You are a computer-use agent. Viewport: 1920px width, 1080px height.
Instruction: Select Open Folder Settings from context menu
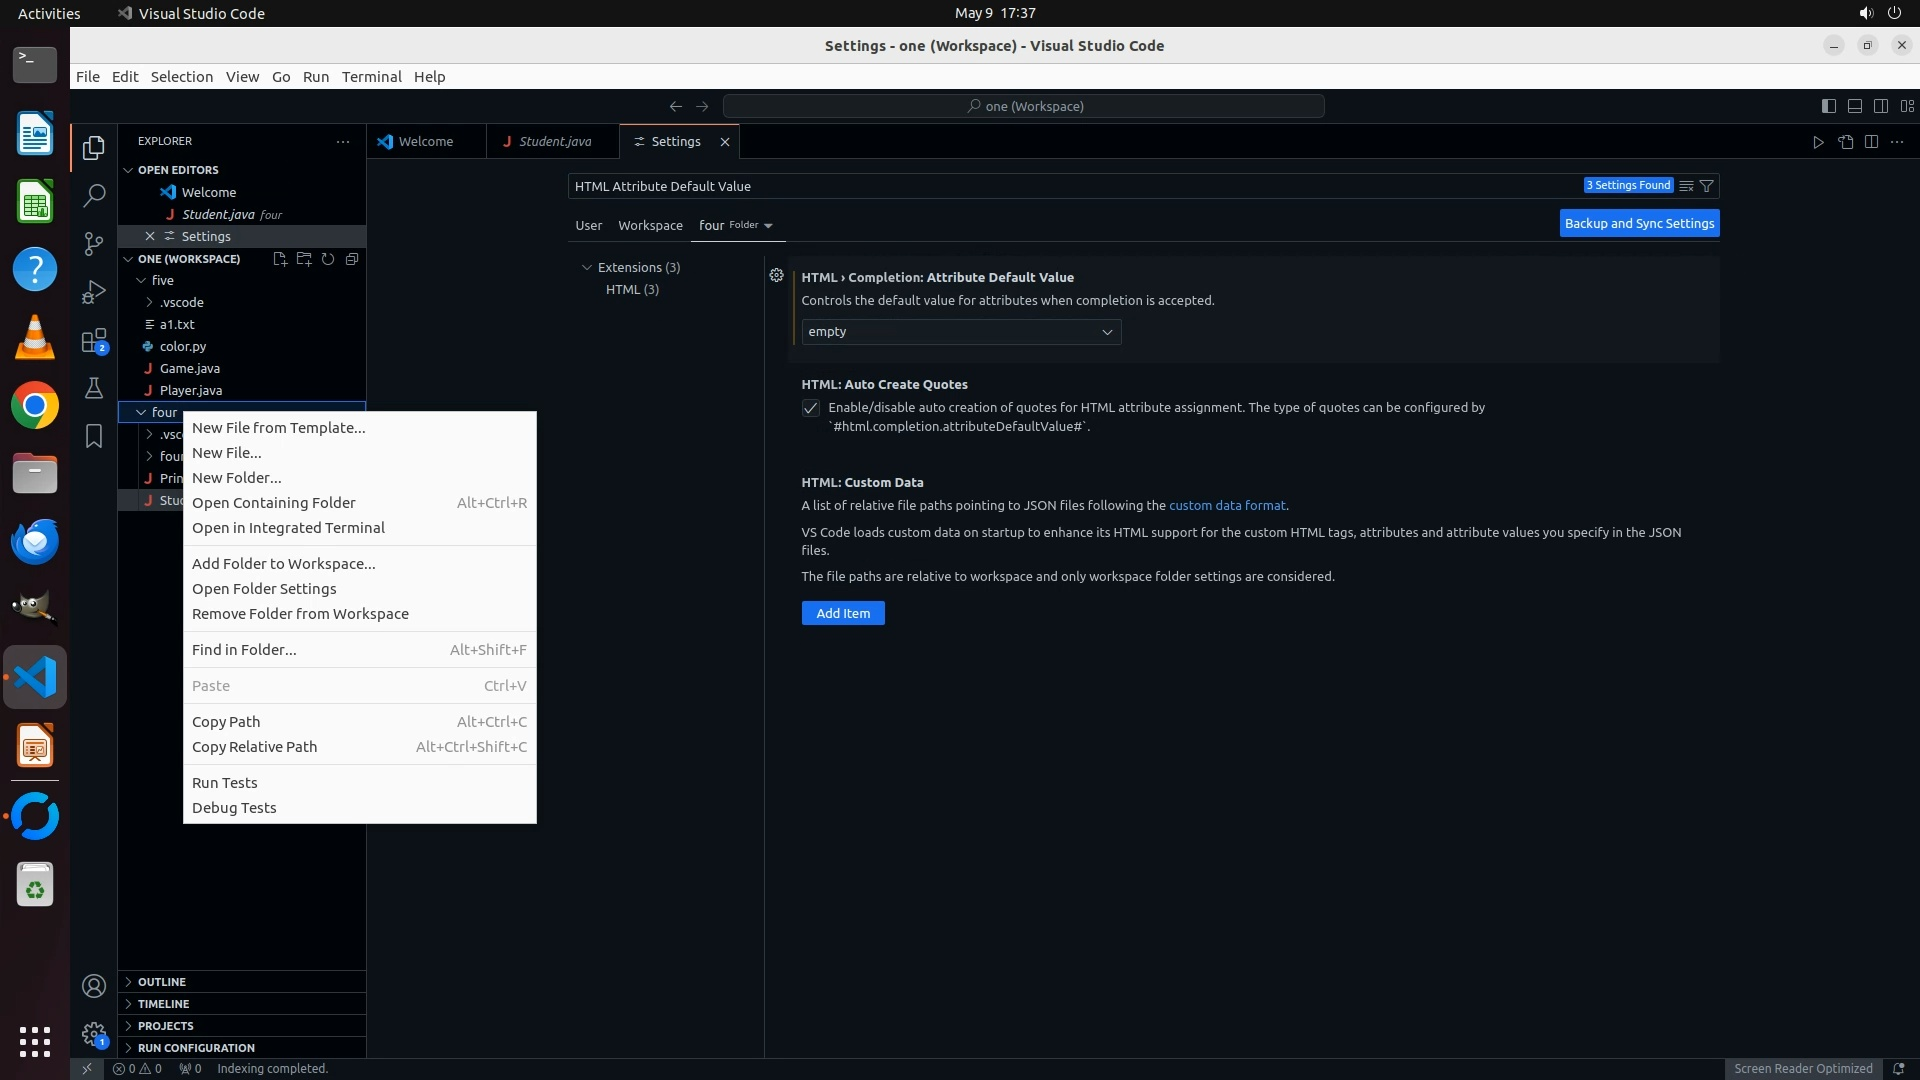(x=264, y=589)
